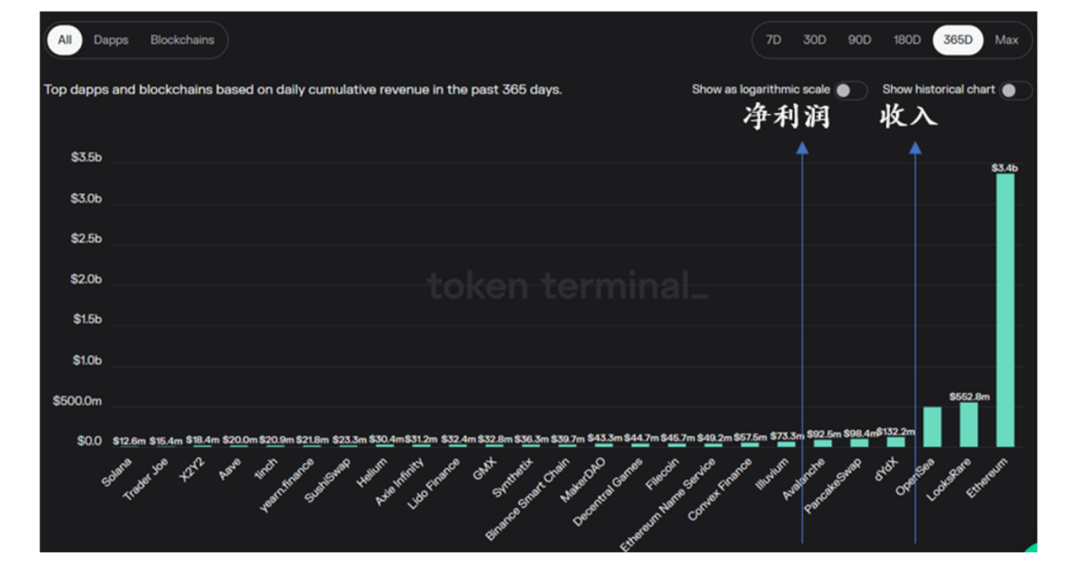Screen dimensions: 1080x565
Task: Switch to the Blockchains filter
Action: click(x=182, y=40)
